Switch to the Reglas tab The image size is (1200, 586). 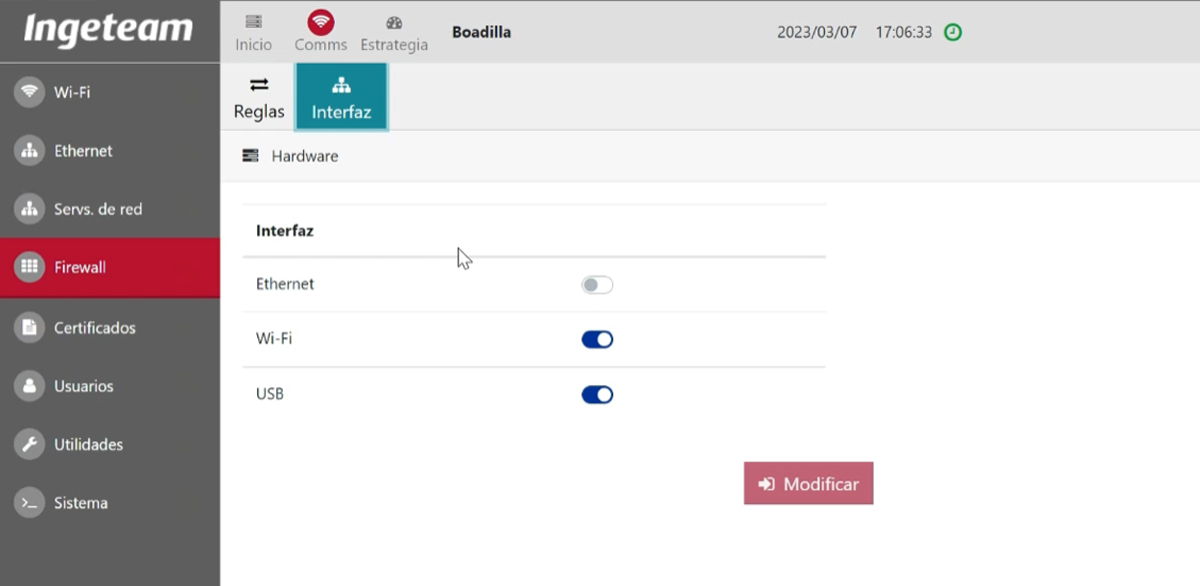click(x=259, y=98)
